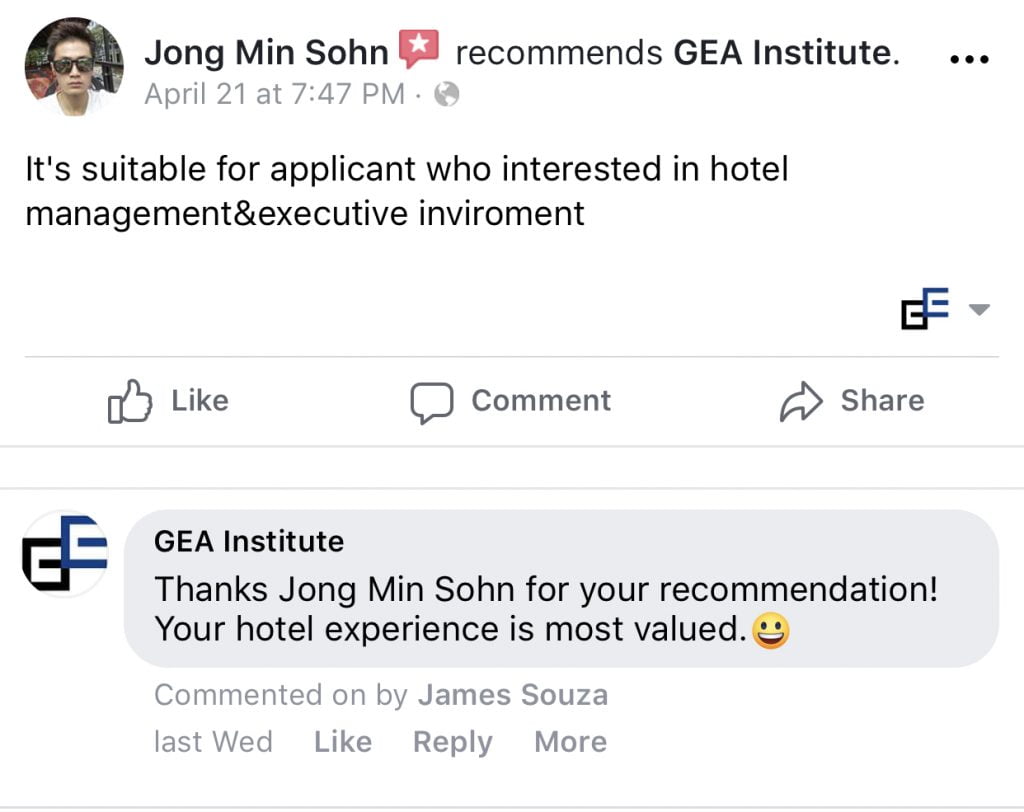The width and height of the screenshot is (1024, 812).
Task: Open the GEA Institute page link in header
Action: pos(781,52)
